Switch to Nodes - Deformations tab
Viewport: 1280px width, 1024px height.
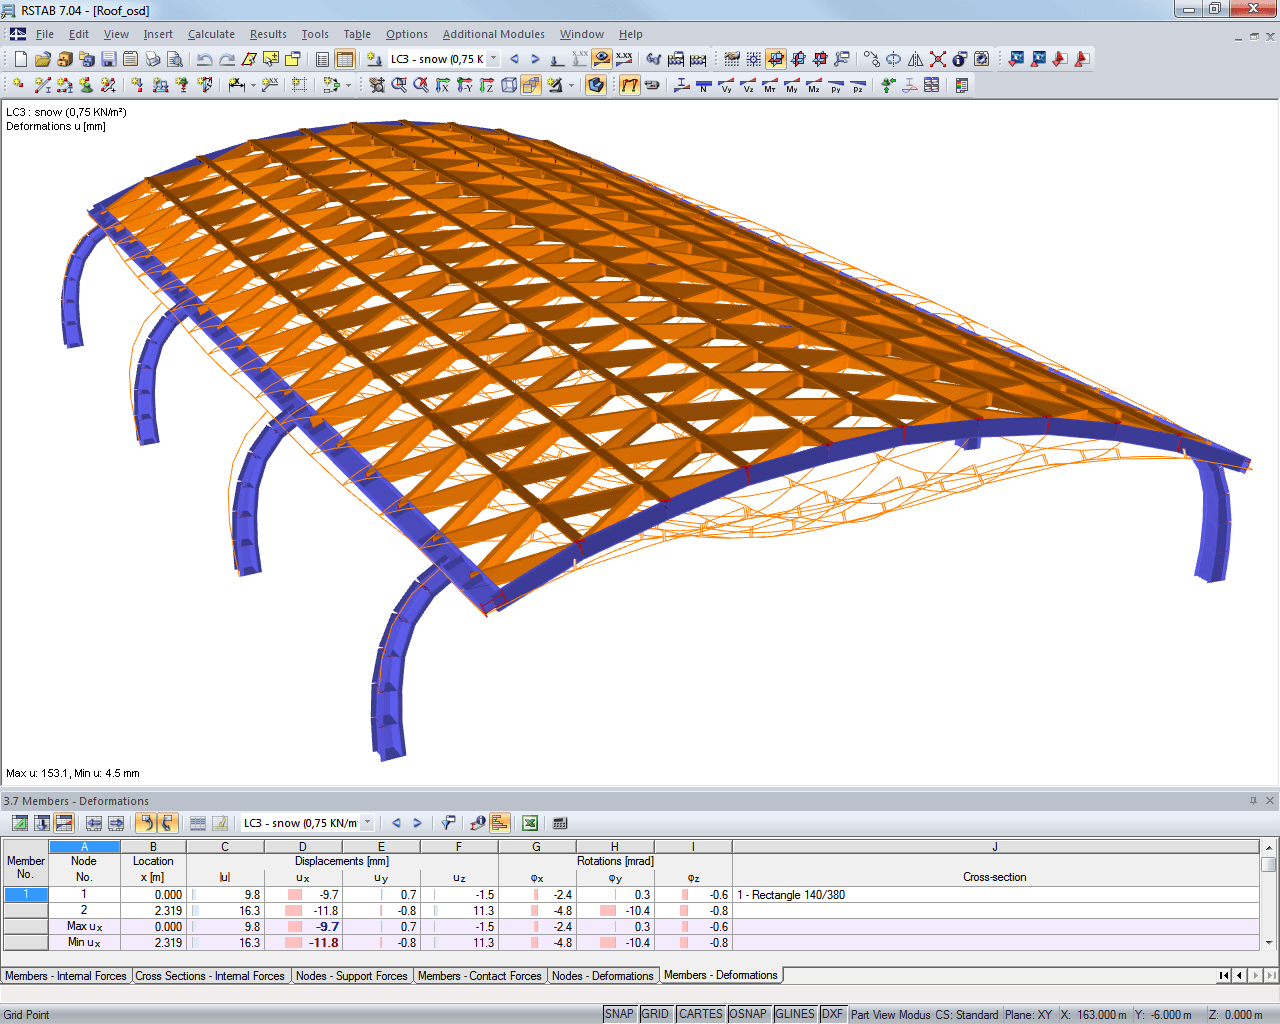coord(602,976)
